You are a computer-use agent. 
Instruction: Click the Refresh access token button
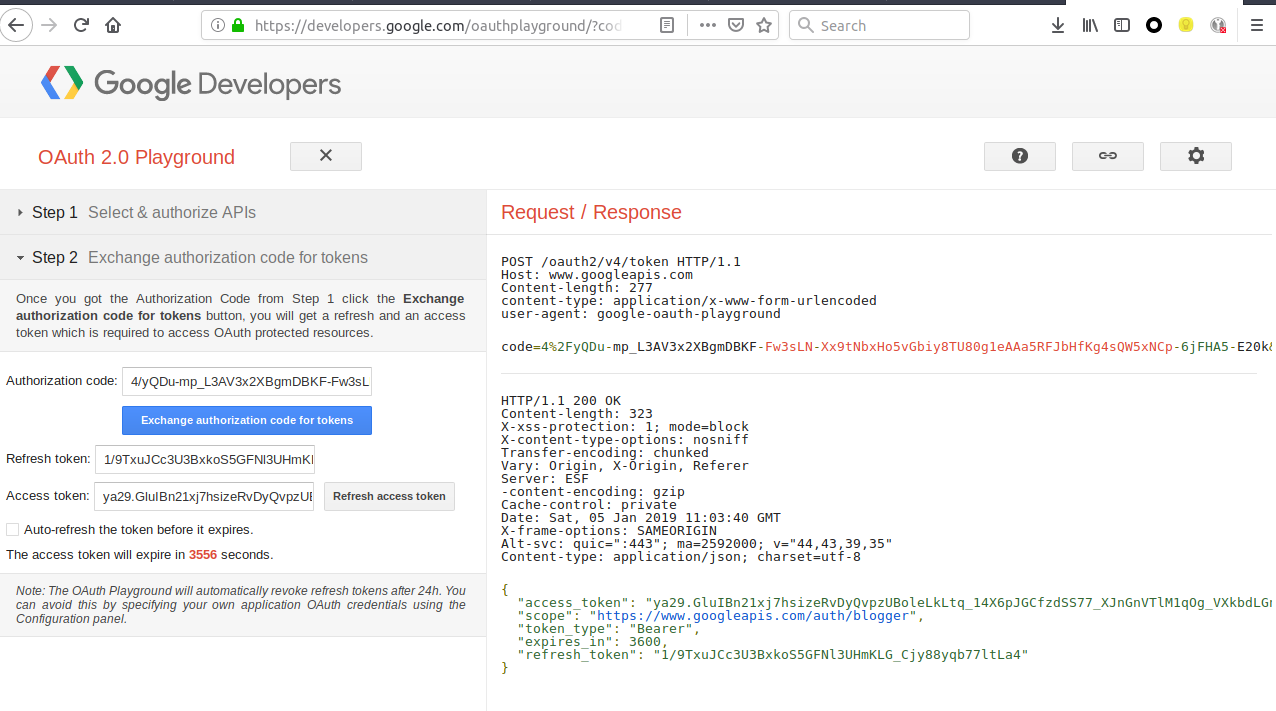tap(389, 496)
